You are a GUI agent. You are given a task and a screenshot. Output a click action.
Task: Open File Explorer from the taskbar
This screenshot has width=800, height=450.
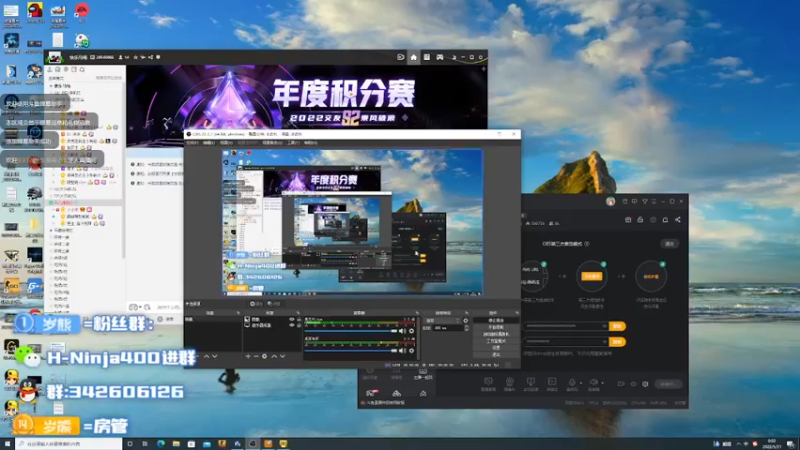[176, 444]
